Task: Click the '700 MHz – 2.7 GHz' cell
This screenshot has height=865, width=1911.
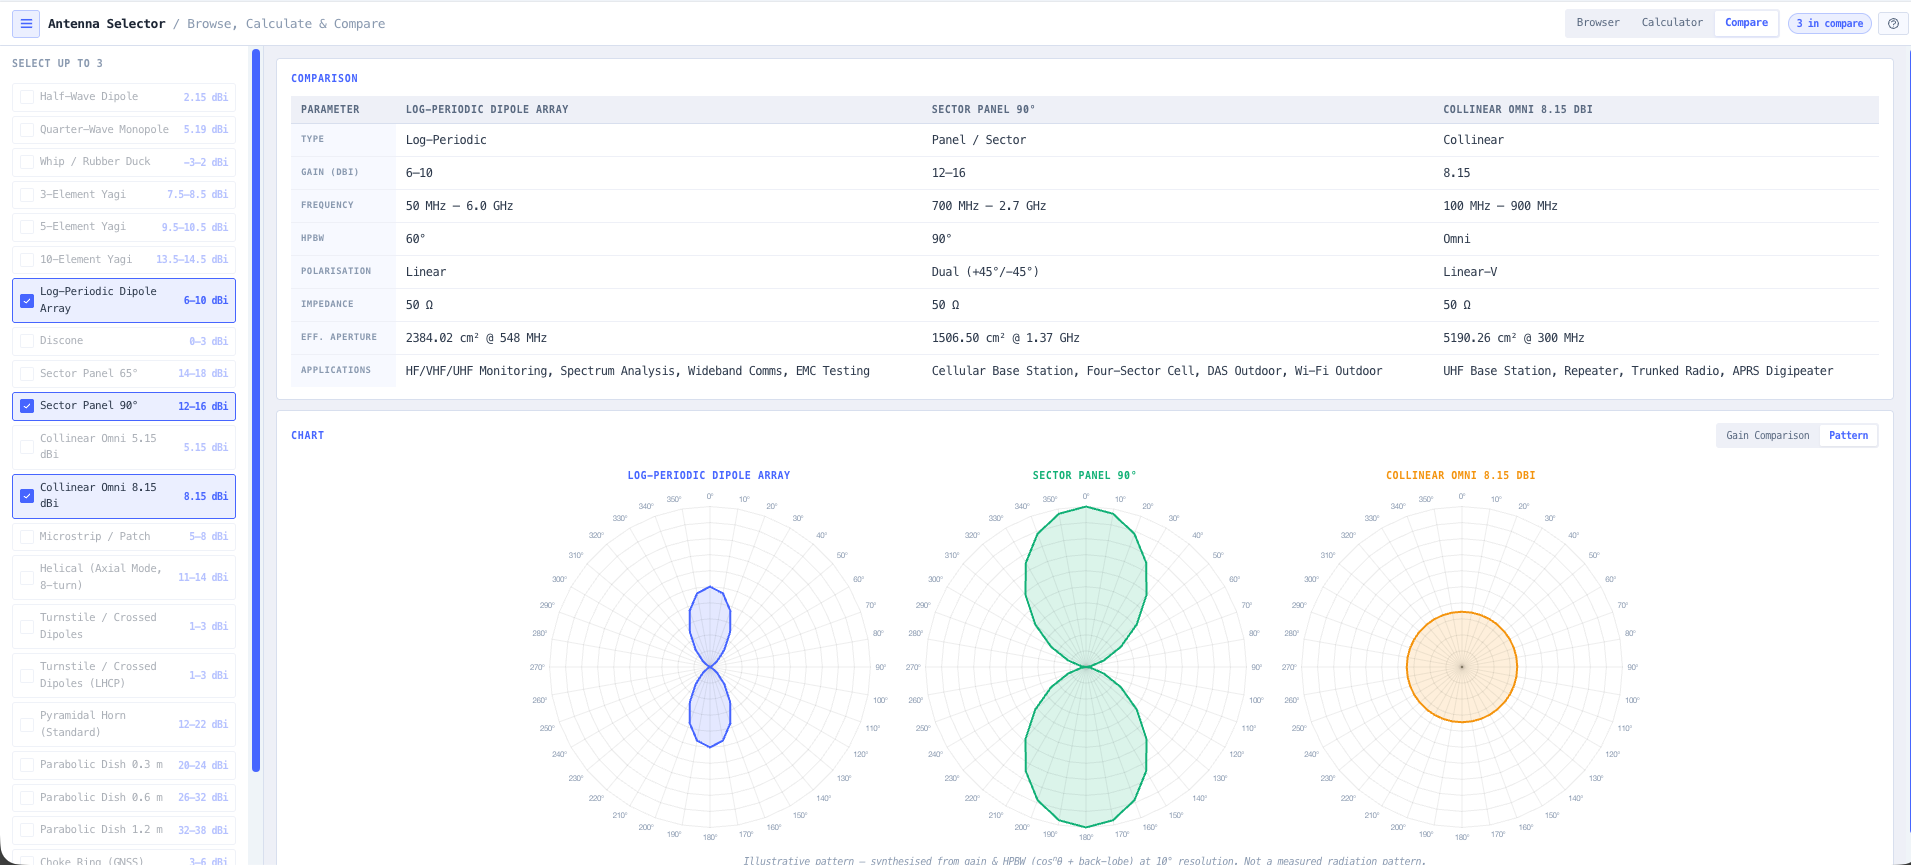Action: tap(989, 206)
